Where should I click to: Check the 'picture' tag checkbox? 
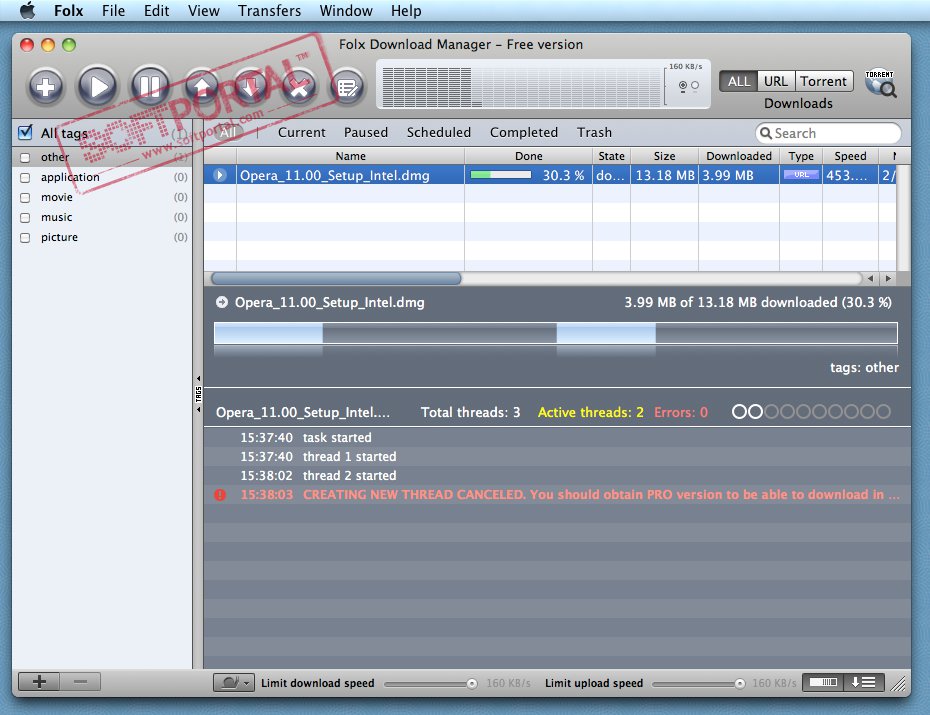(x=25, y=238)
